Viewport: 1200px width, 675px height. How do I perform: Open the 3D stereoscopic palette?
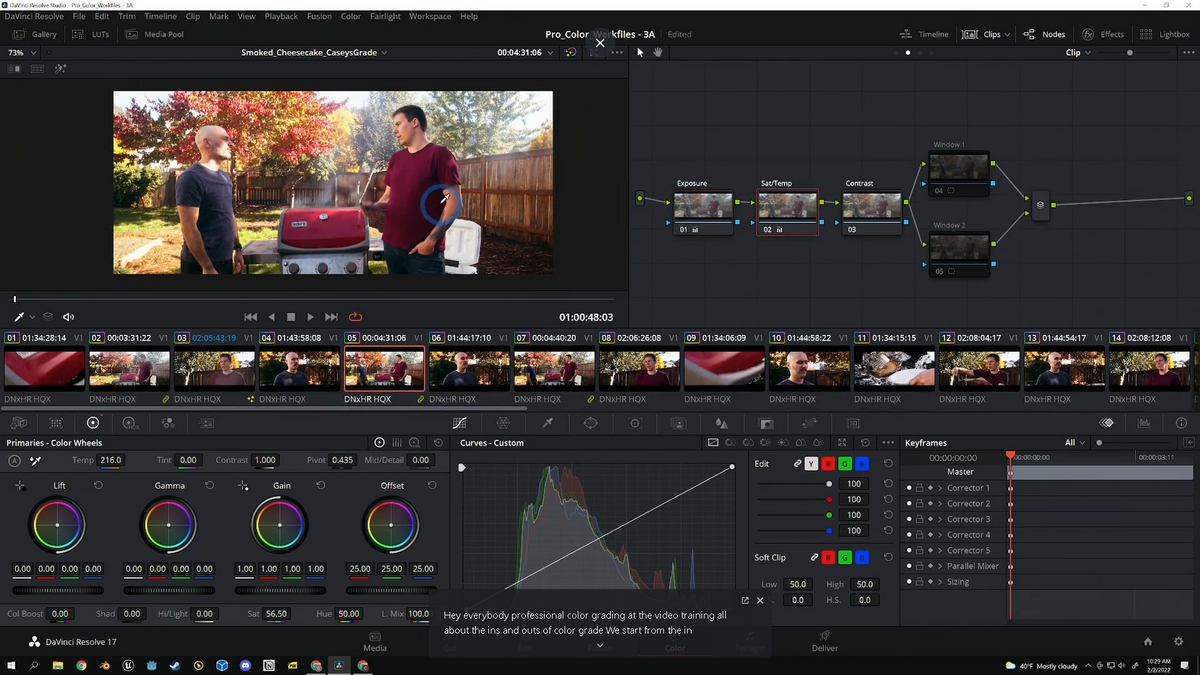pos(853,423)
